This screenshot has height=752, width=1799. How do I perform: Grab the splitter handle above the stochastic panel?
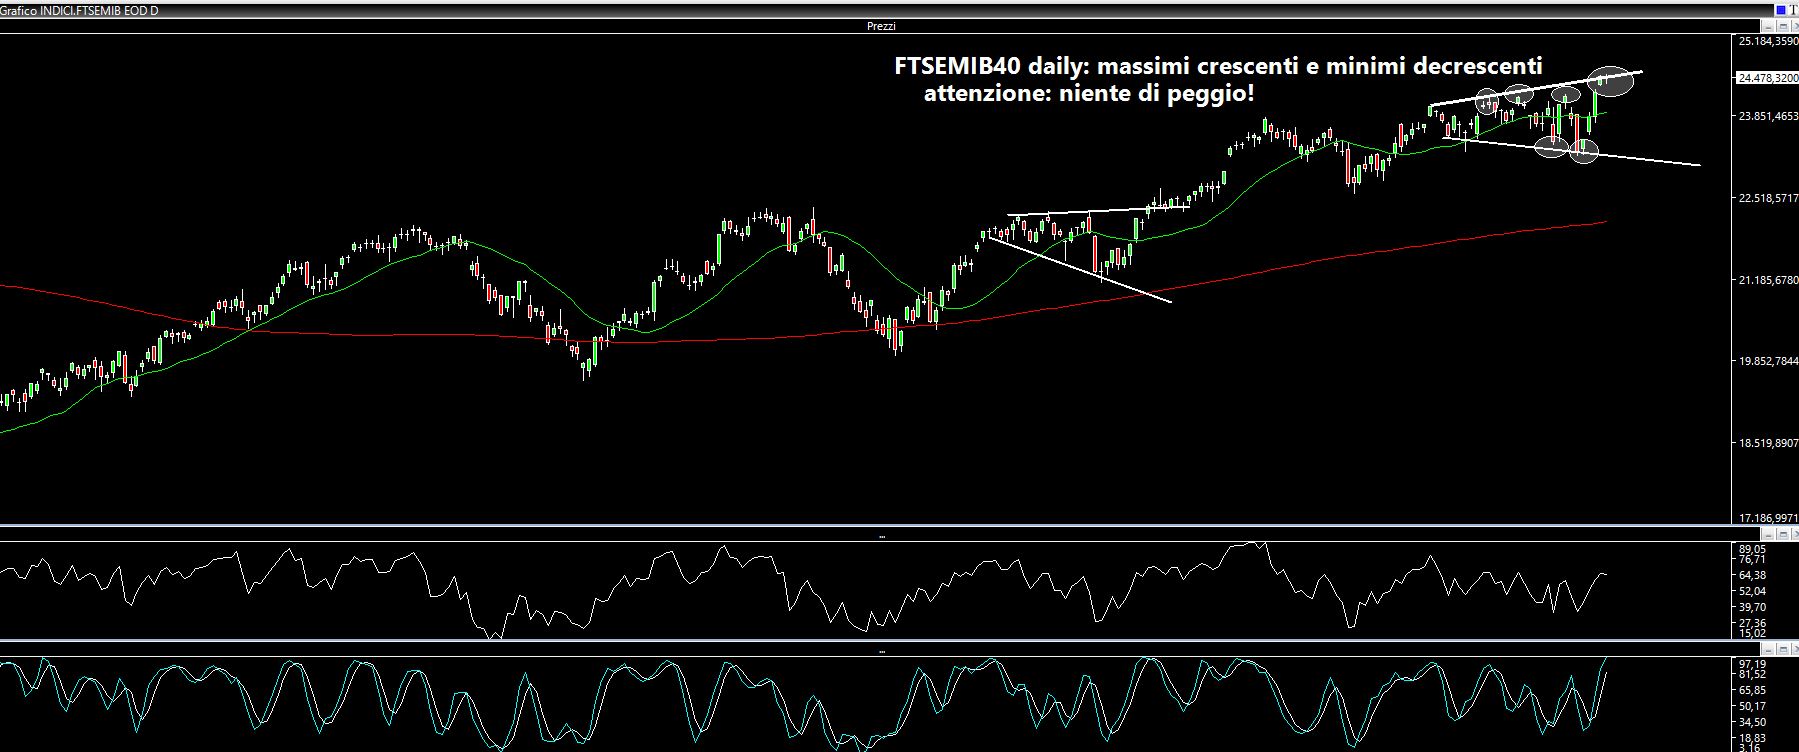point(881,651)
